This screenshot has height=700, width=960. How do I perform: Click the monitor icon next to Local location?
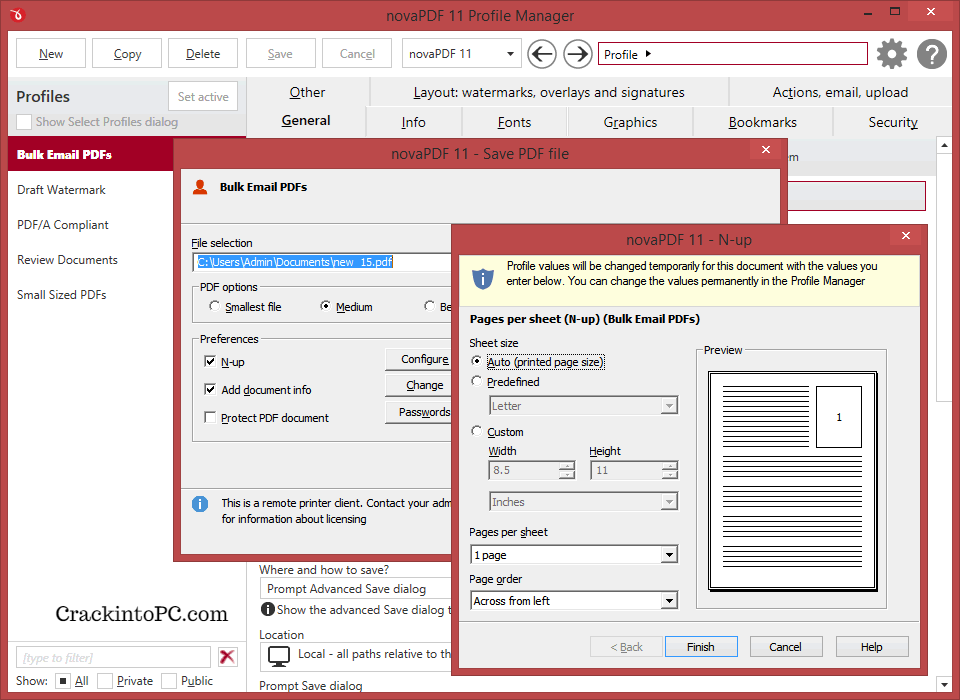pos(279,656)
